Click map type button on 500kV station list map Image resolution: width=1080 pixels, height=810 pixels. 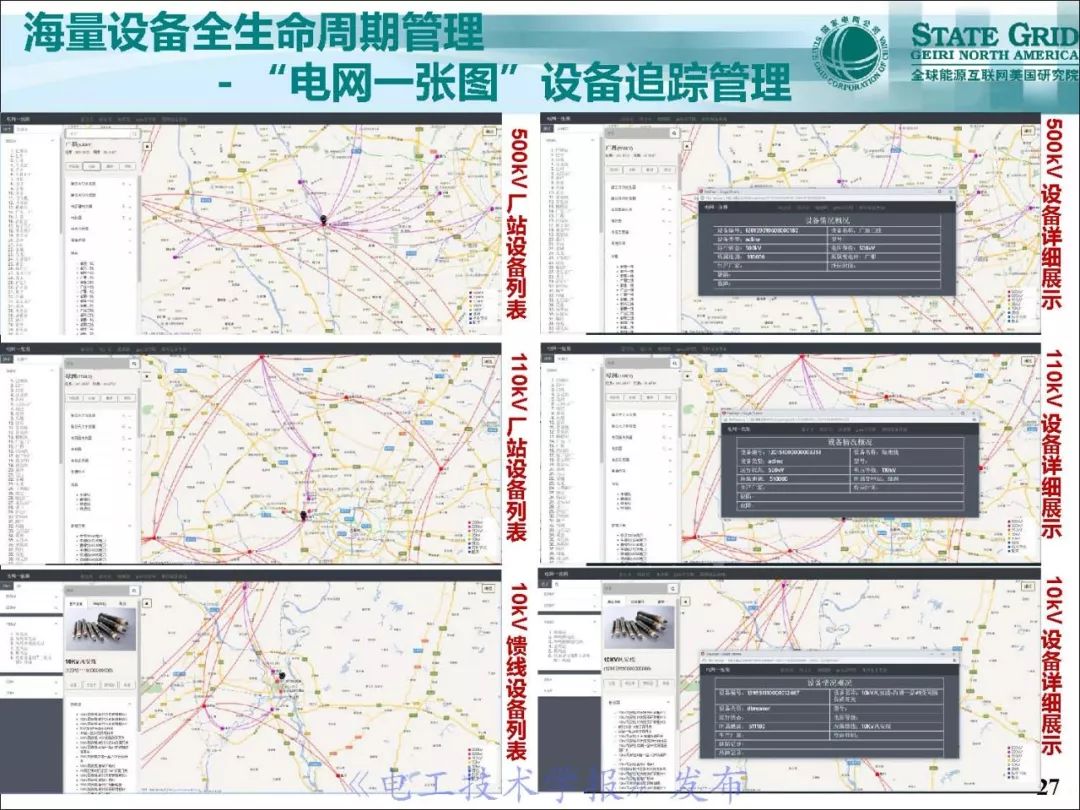490,132
